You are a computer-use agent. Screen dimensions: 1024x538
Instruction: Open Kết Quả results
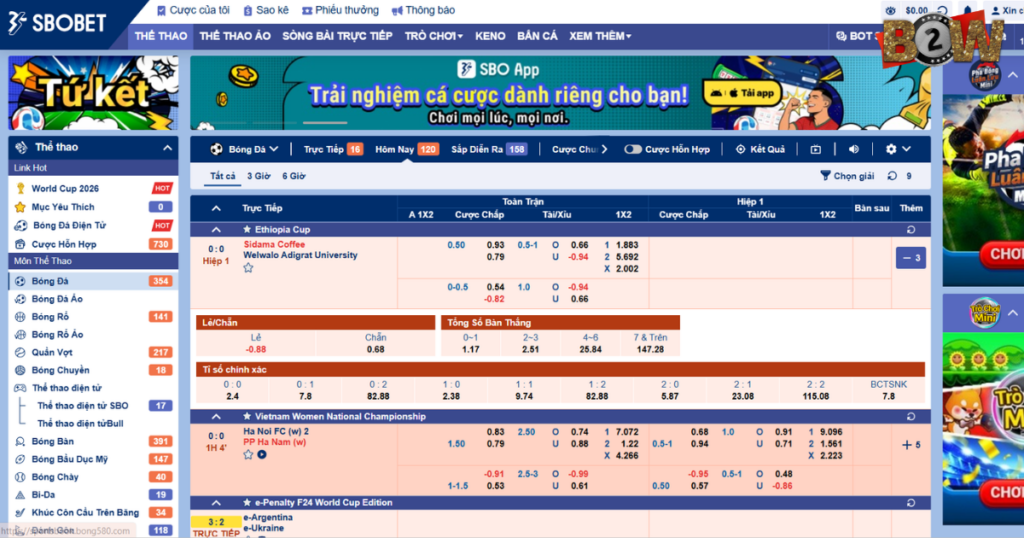click(760, 150)
